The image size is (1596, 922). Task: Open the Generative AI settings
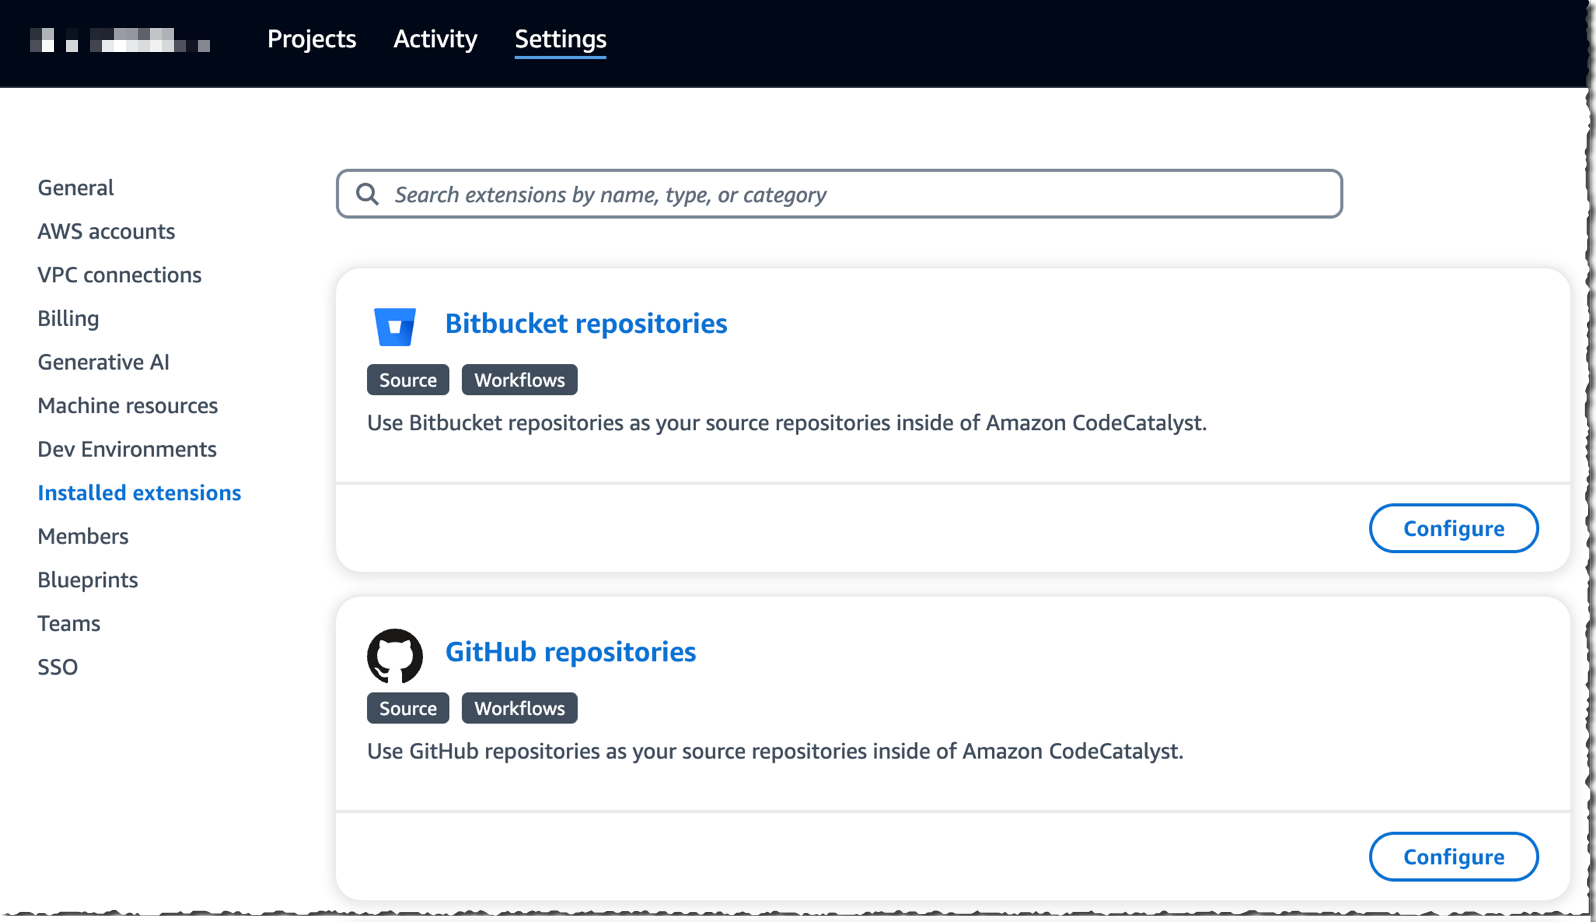point(103,361)
